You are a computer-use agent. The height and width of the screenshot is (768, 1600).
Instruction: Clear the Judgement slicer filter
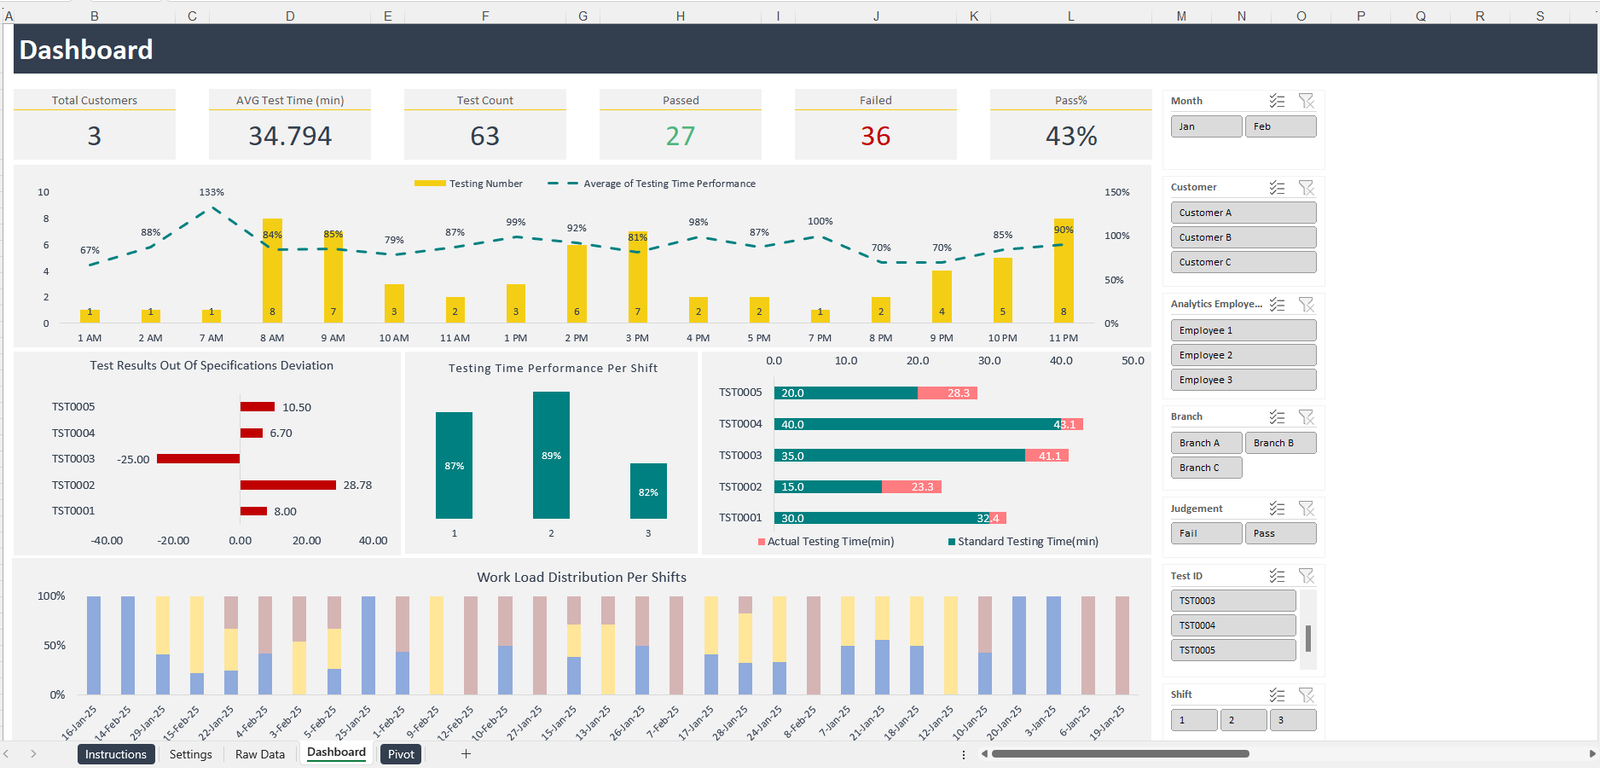(1306, 509)
